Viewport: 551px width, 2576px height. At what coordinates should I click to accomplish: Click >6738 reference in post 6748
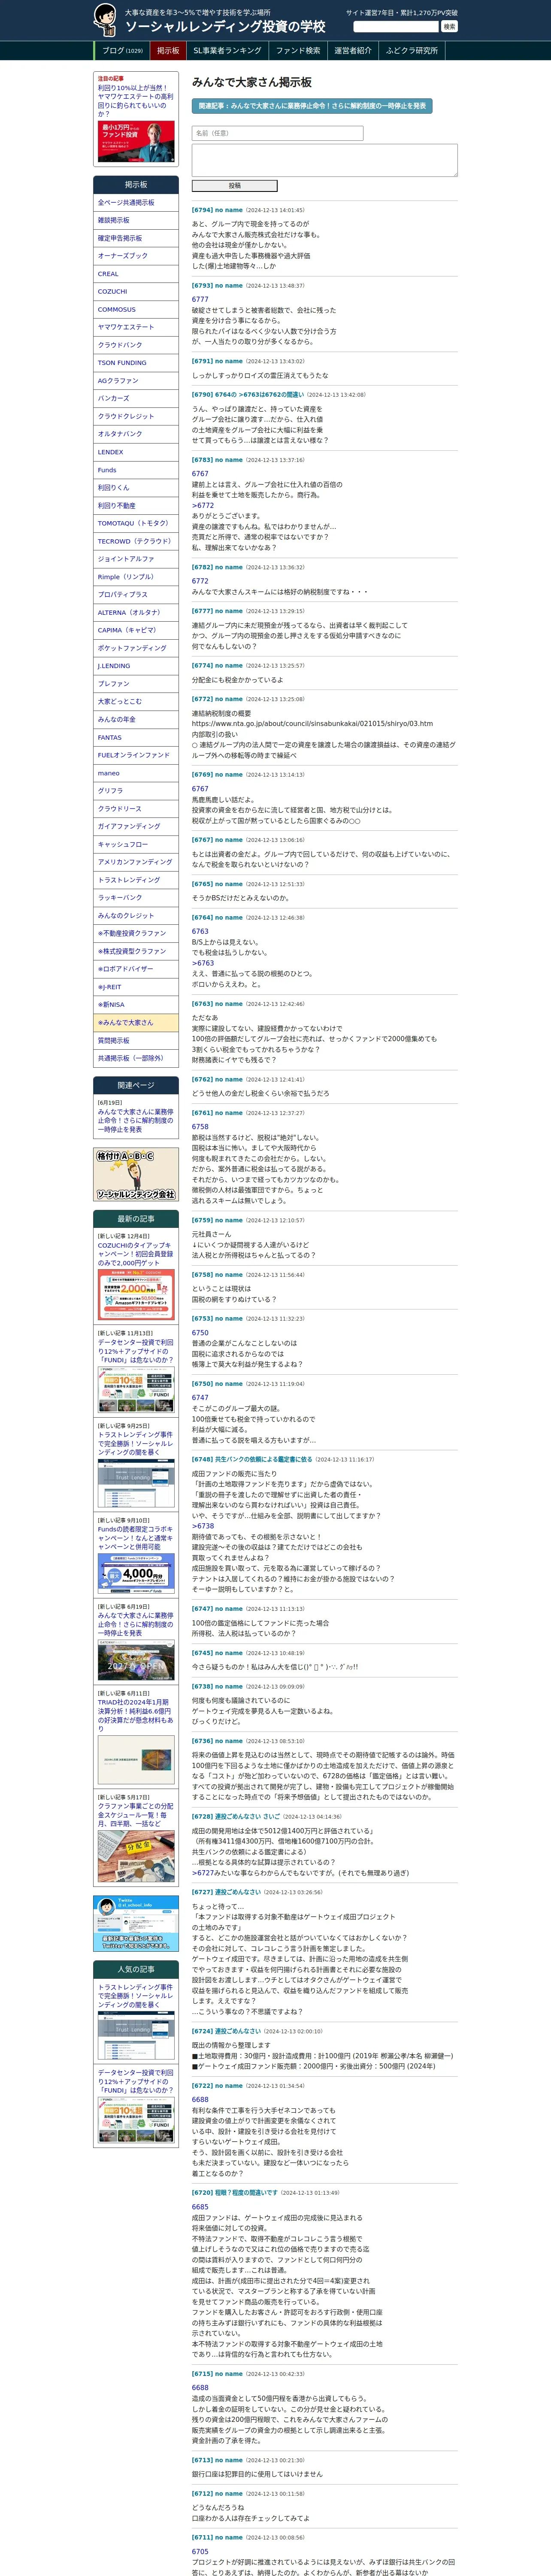(202, 1526)
